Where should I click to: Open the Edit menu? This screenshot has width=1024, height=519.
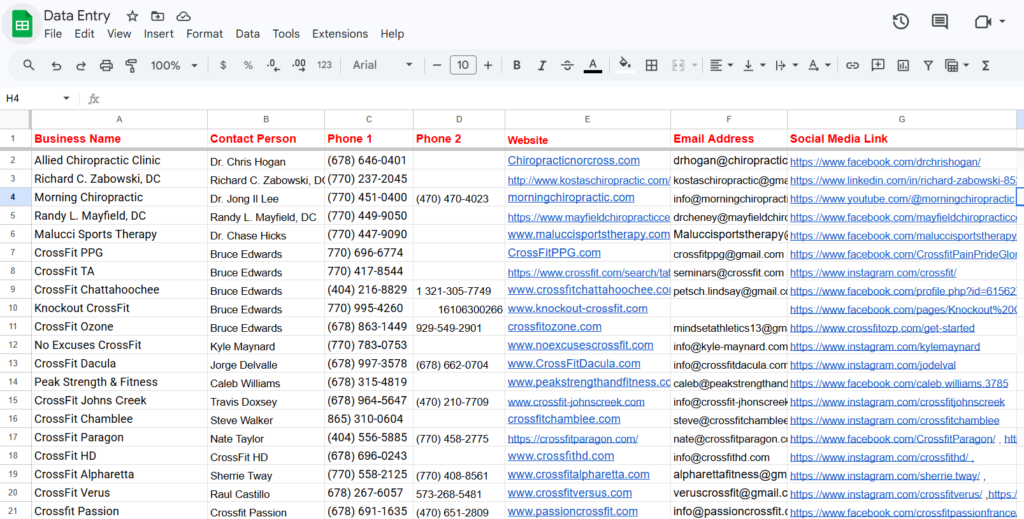click(x=84, y=34)
